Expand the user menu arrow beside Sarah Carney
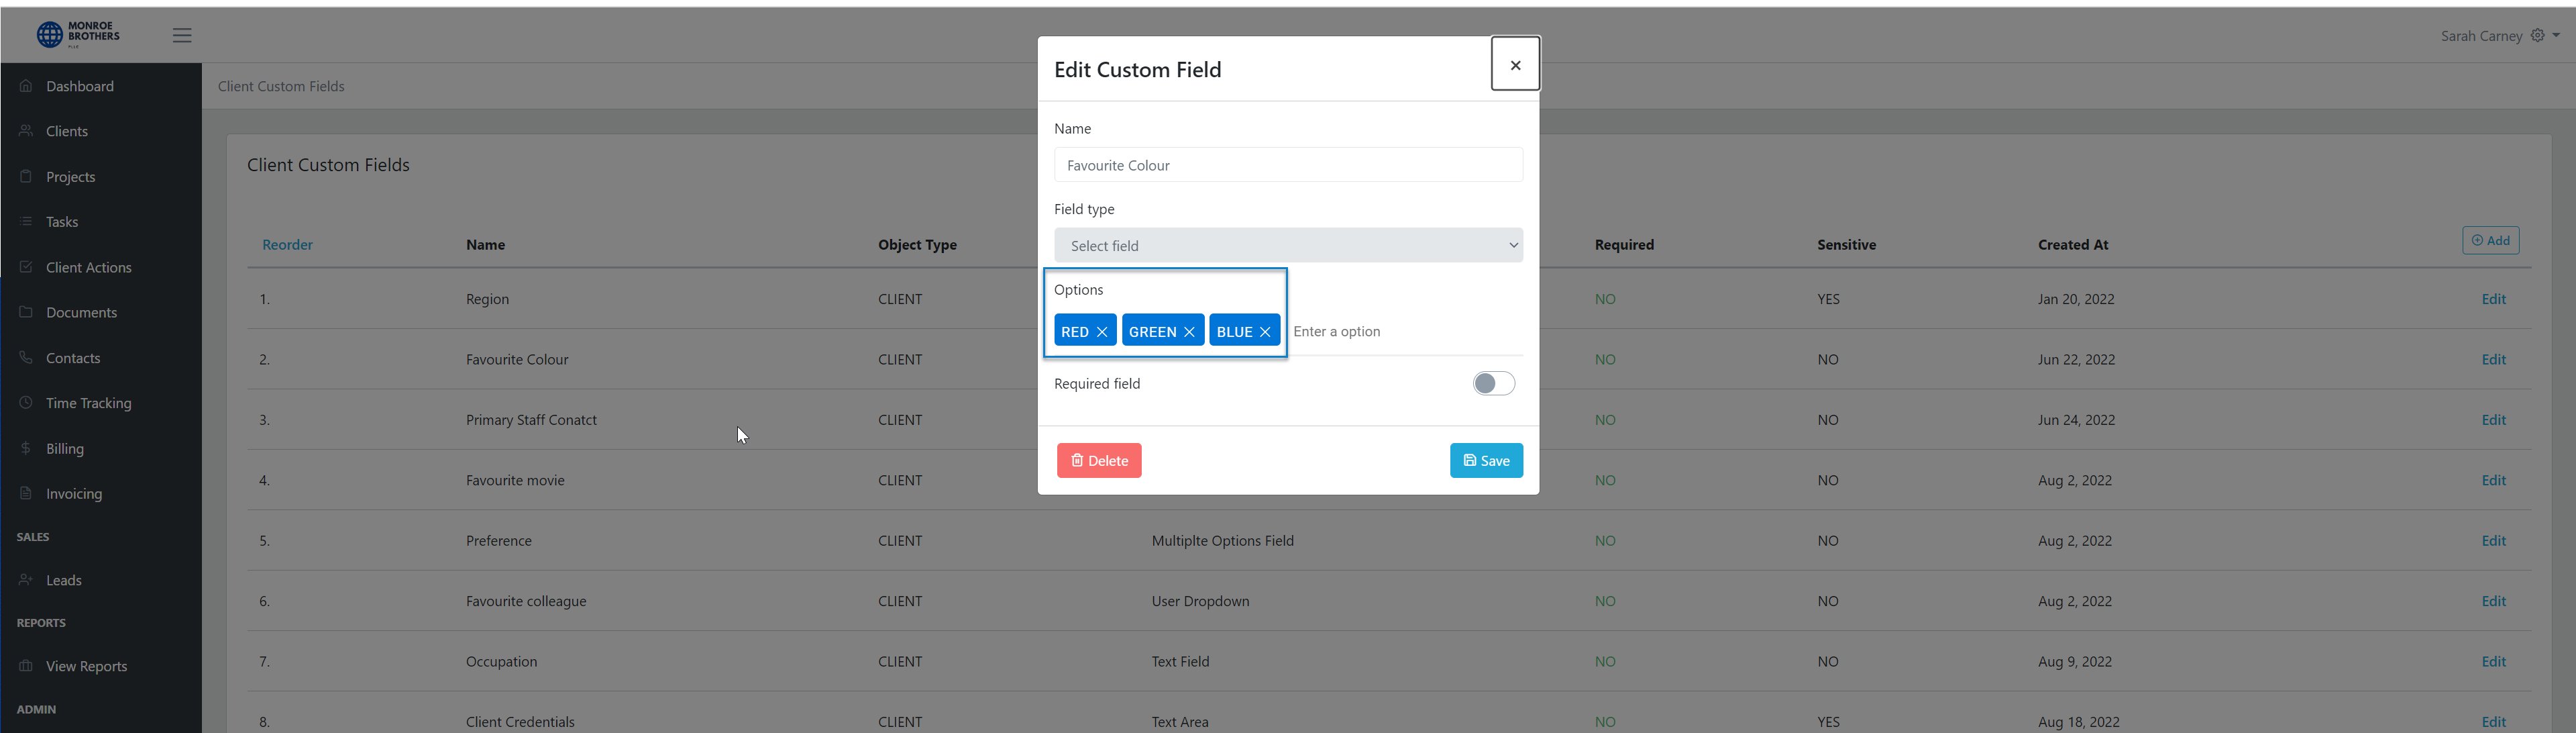Viewport: 2576px width, 733px height. (2558, 35)
